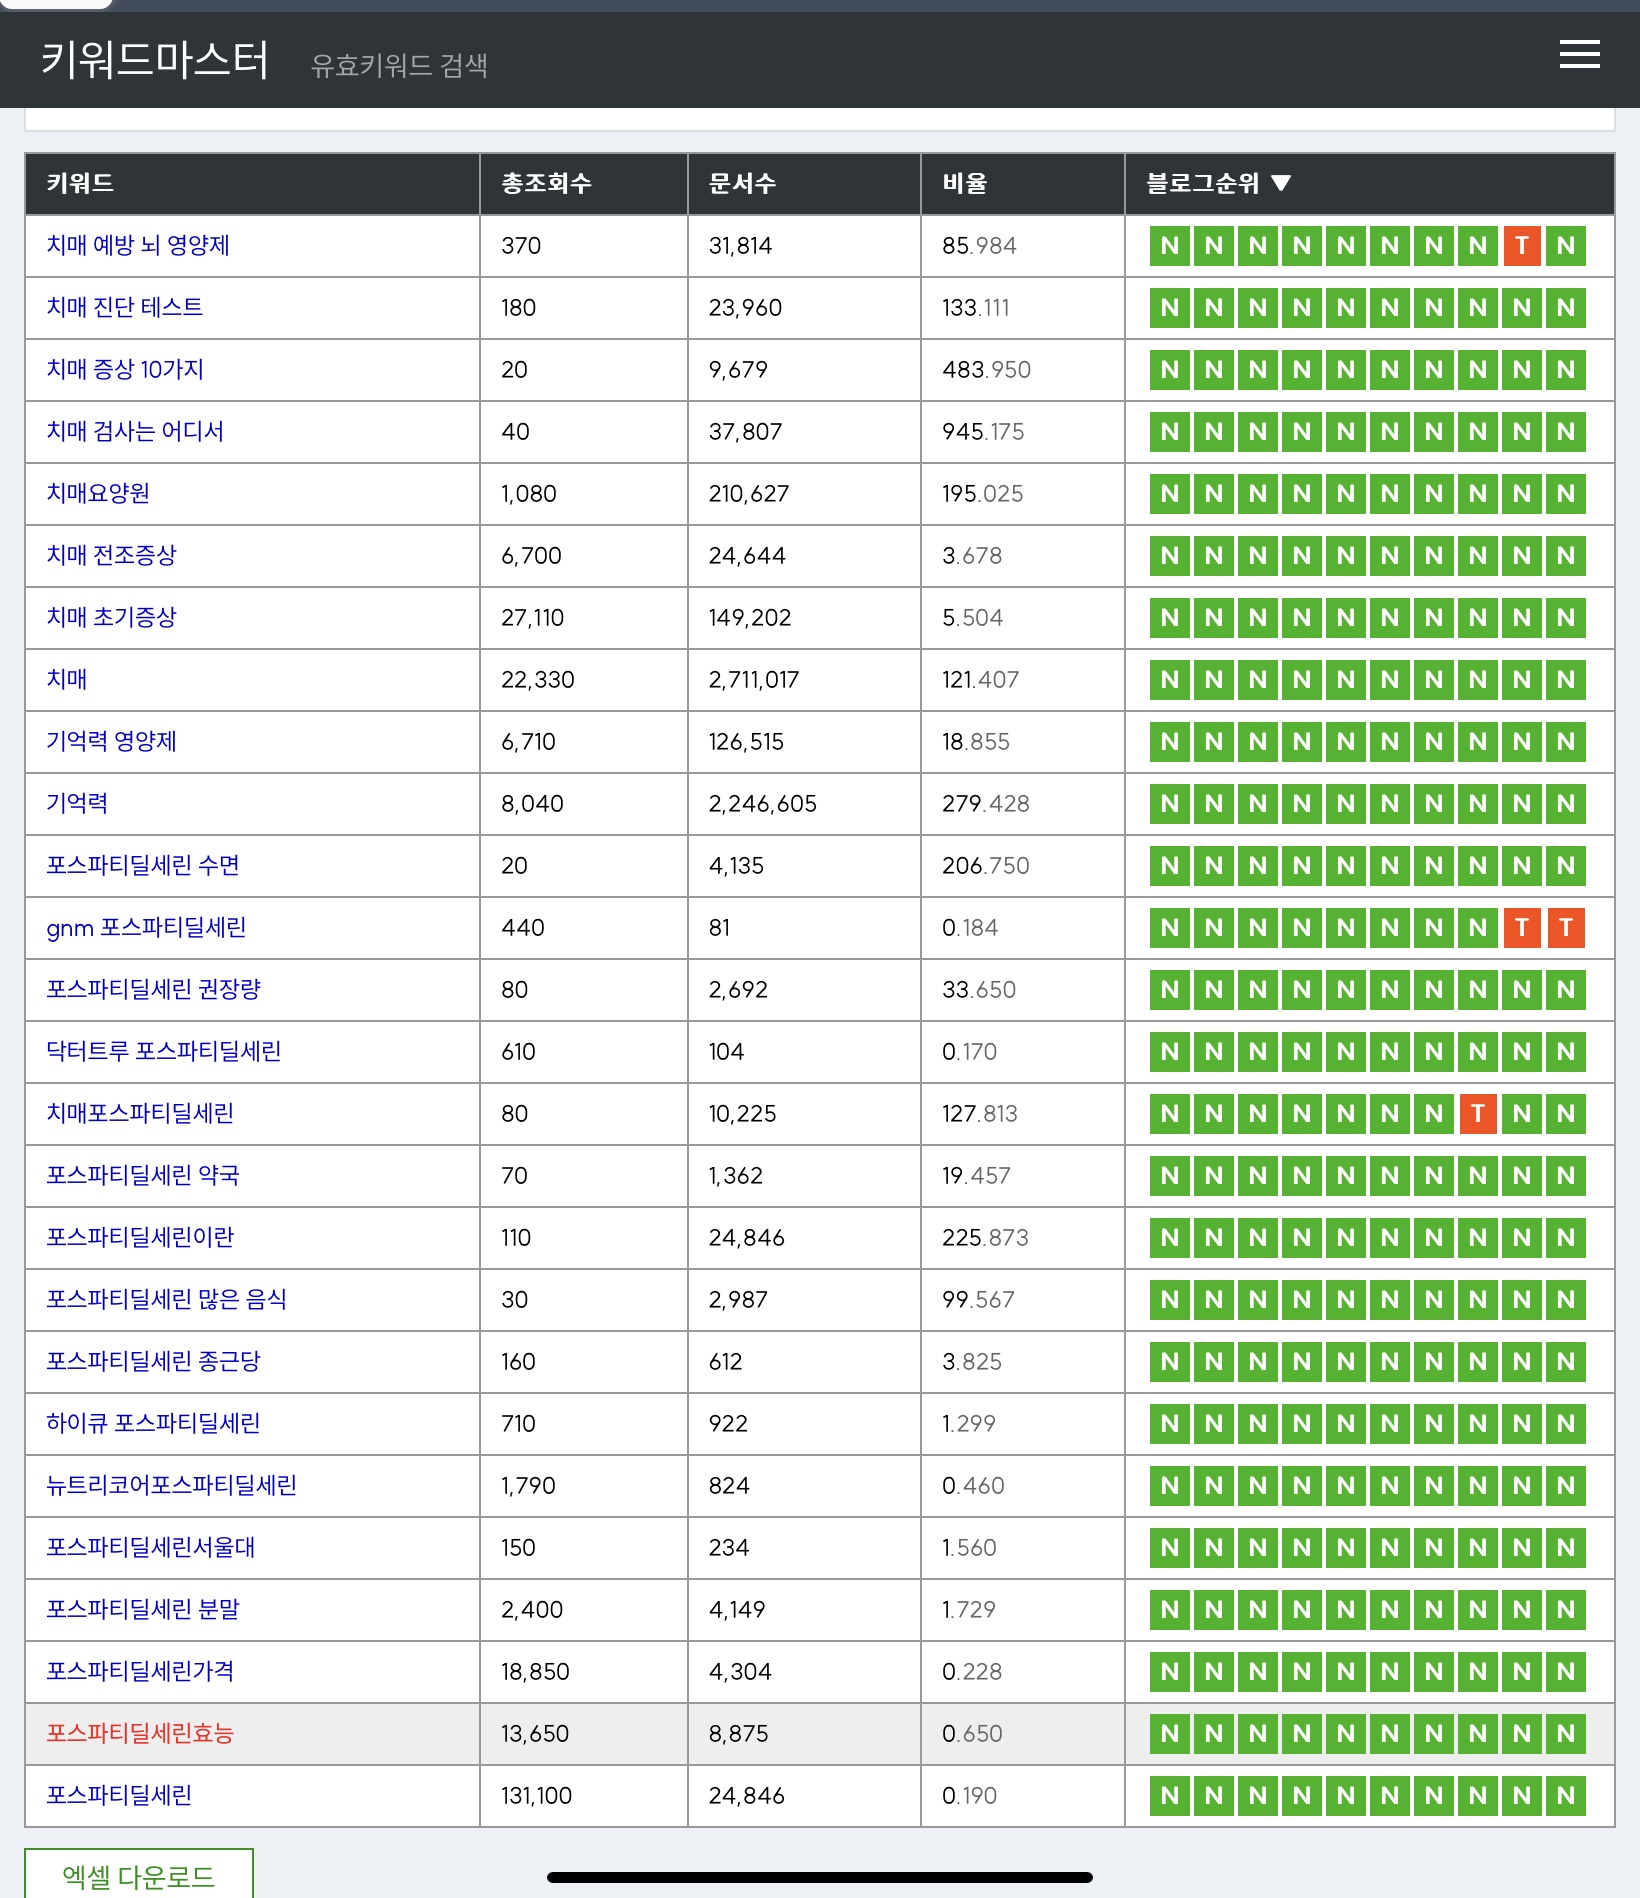
Task: Select the 27,110 search count cell
Action: click(584, 617)
